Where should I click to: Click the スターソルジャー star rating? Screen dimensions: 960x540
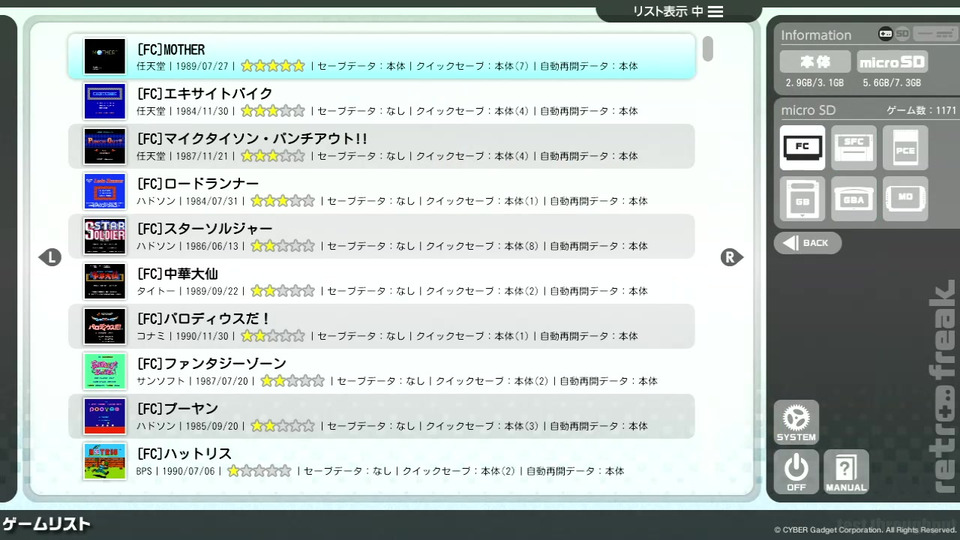coord(282,246)
